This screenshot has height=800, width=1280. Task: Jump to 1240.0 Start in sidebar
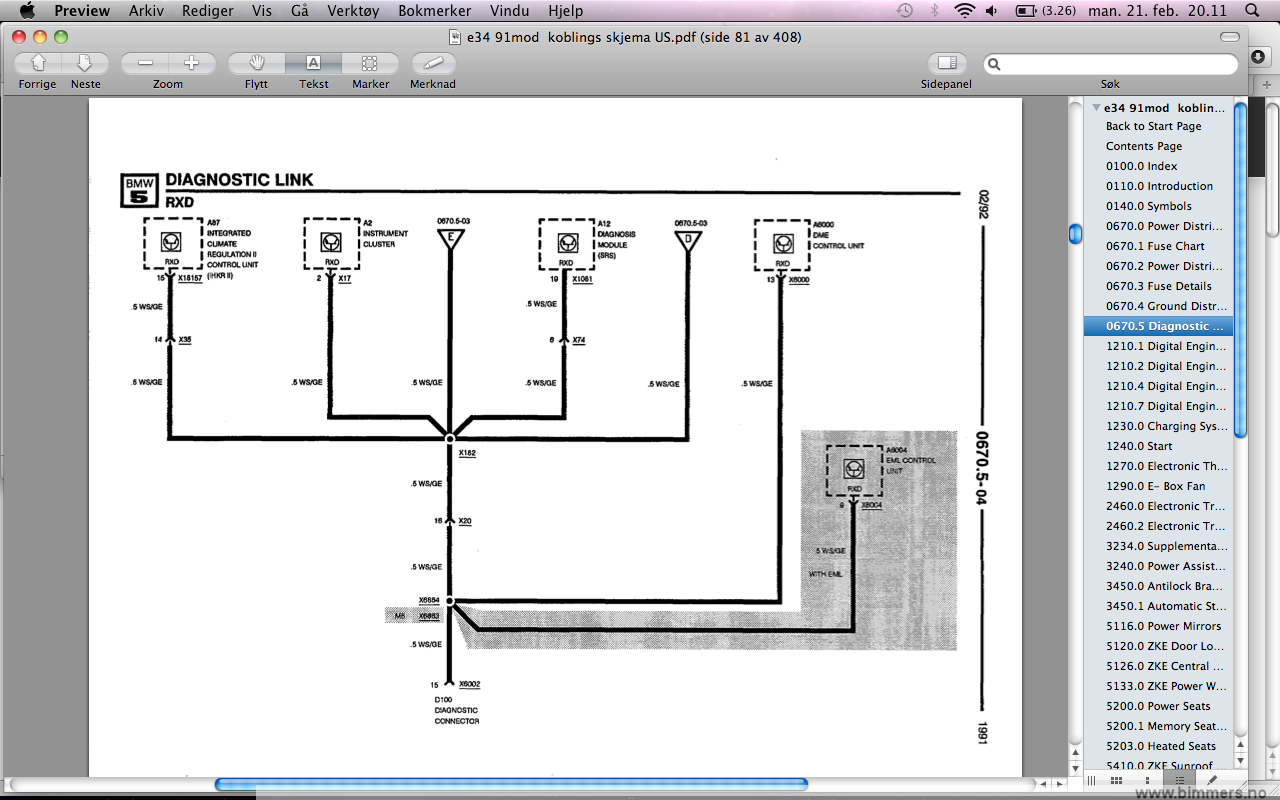tap(1139, 446)
